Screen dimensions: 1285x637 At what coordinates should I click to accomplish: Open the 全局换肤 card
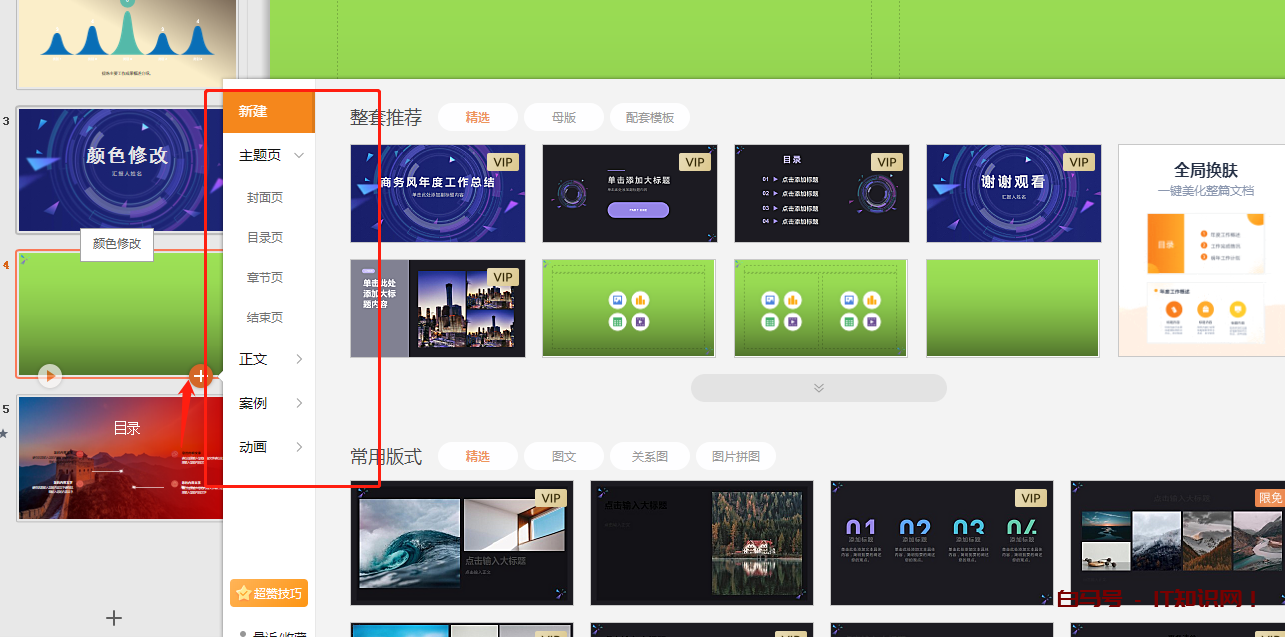coord(1201,250)
